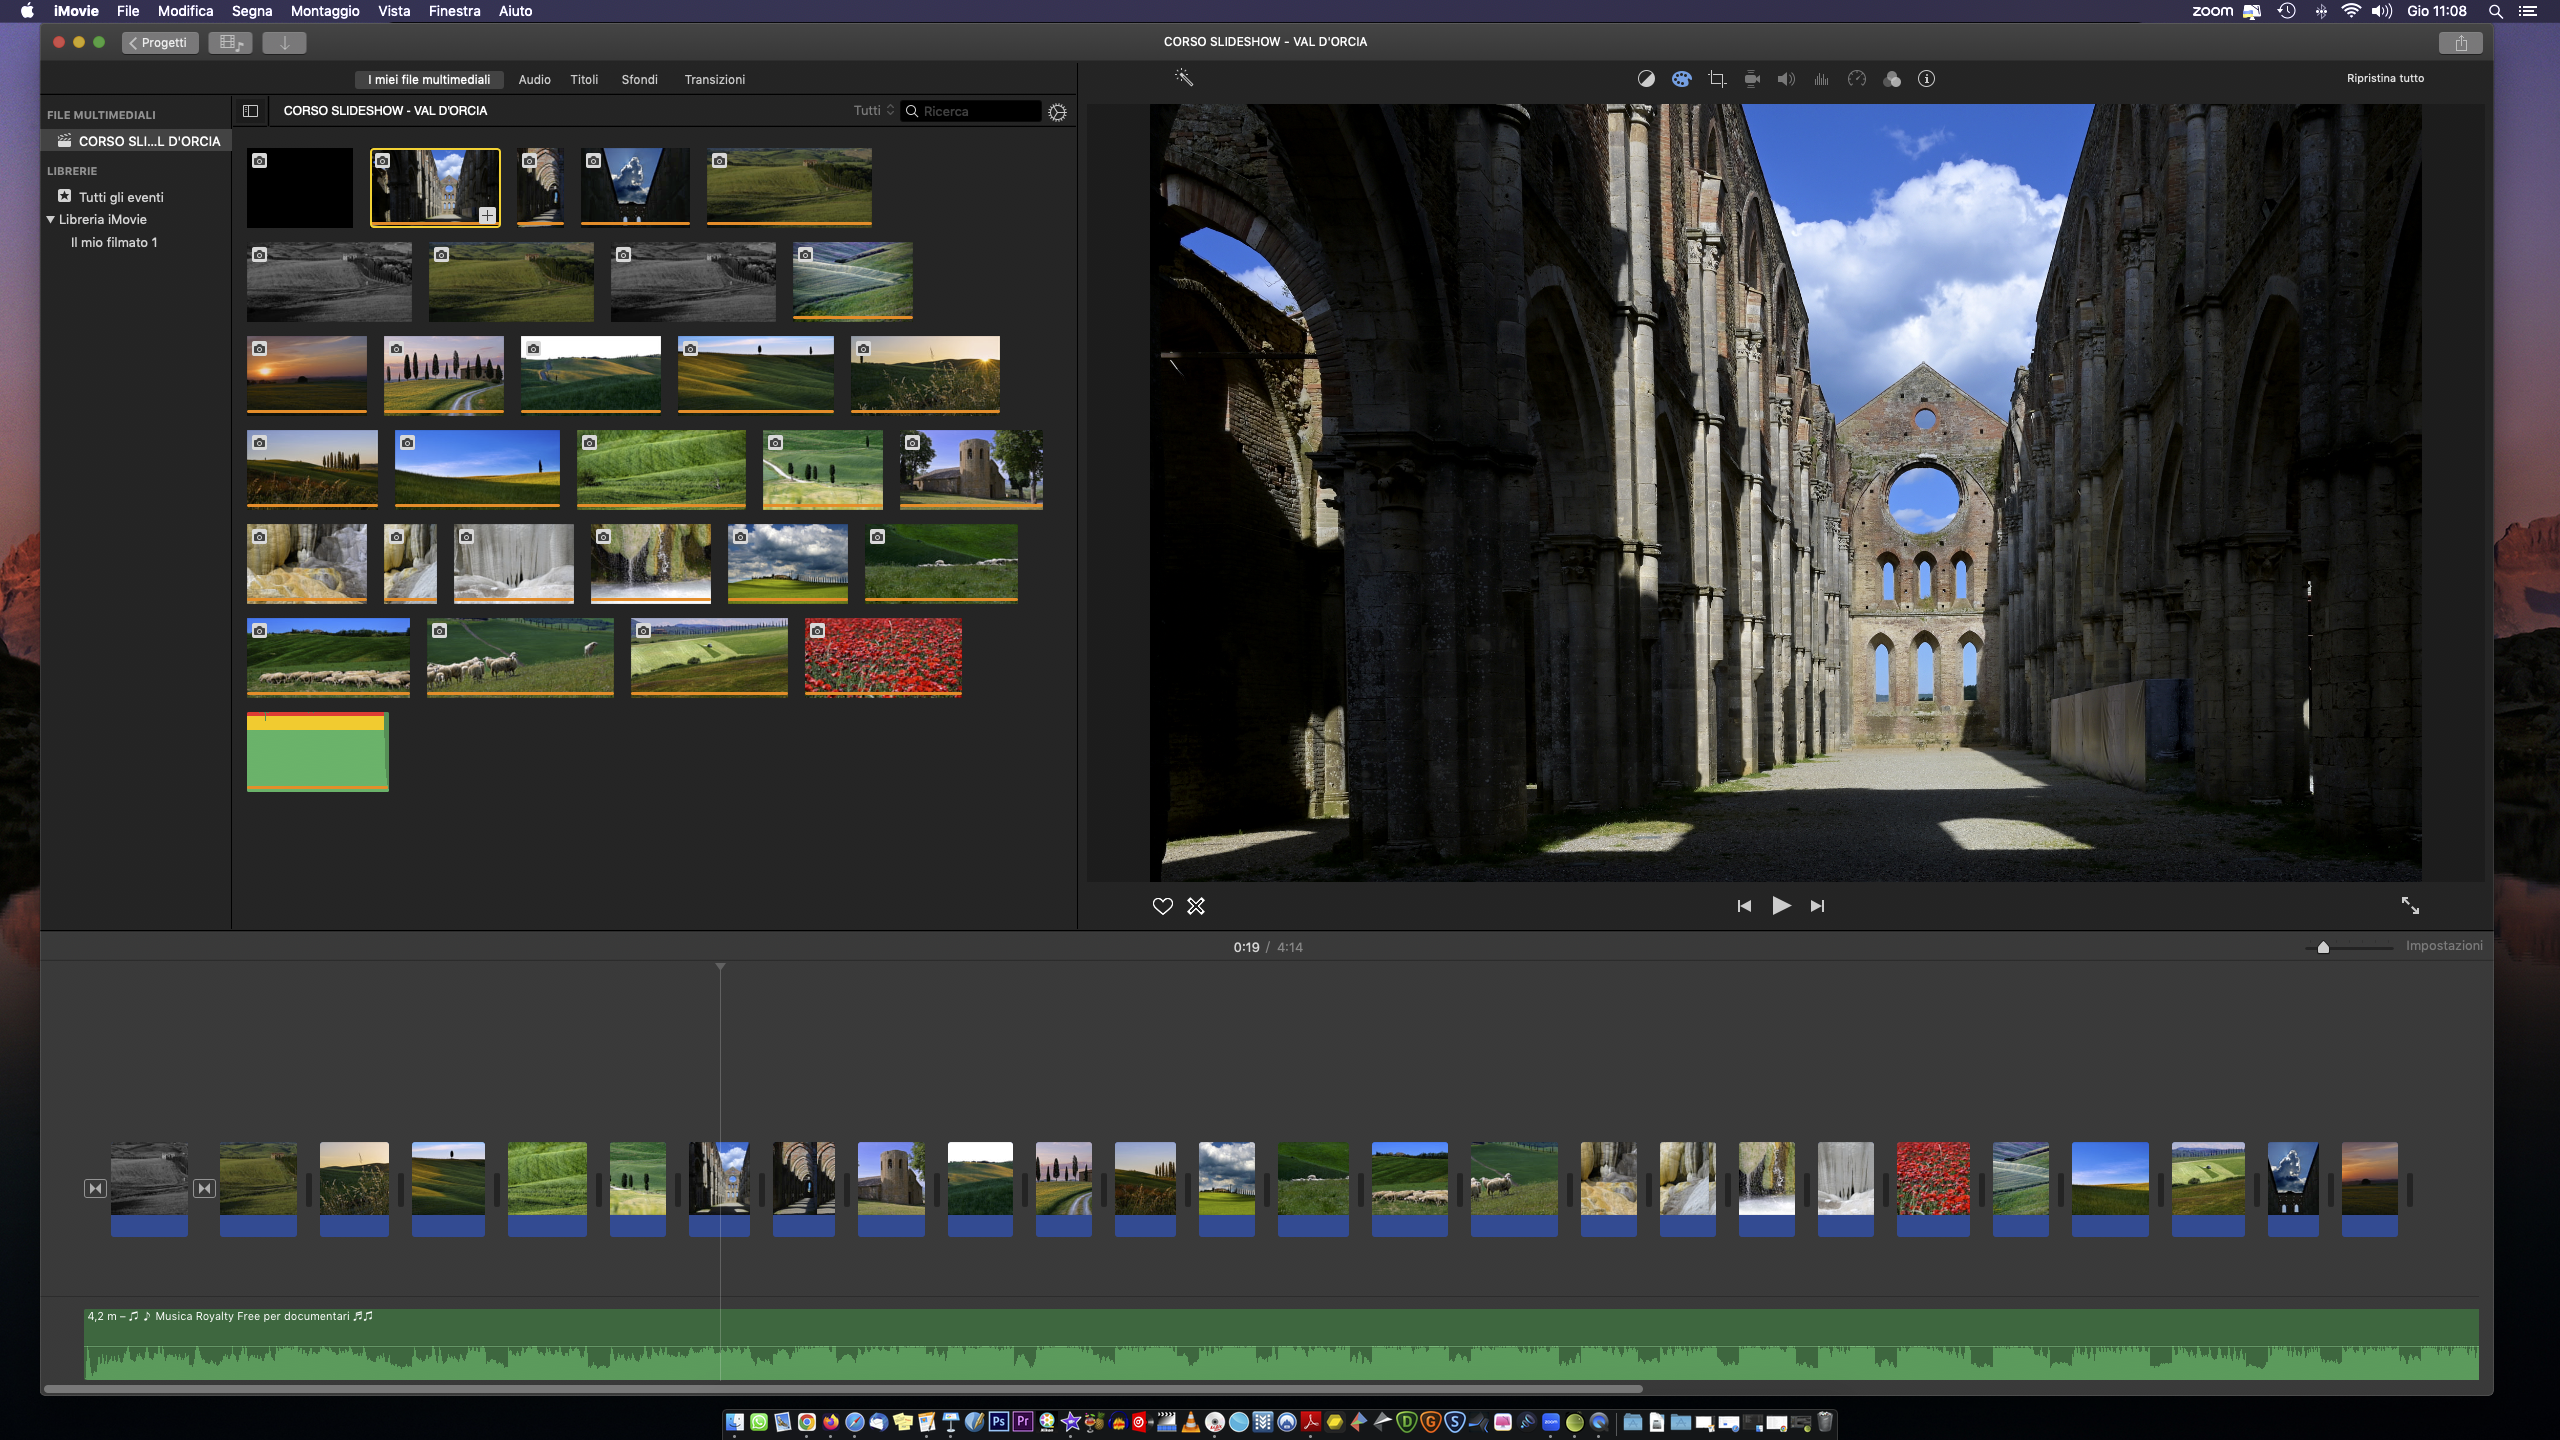Open the speed speedometer tool

tap(1857, 79)
